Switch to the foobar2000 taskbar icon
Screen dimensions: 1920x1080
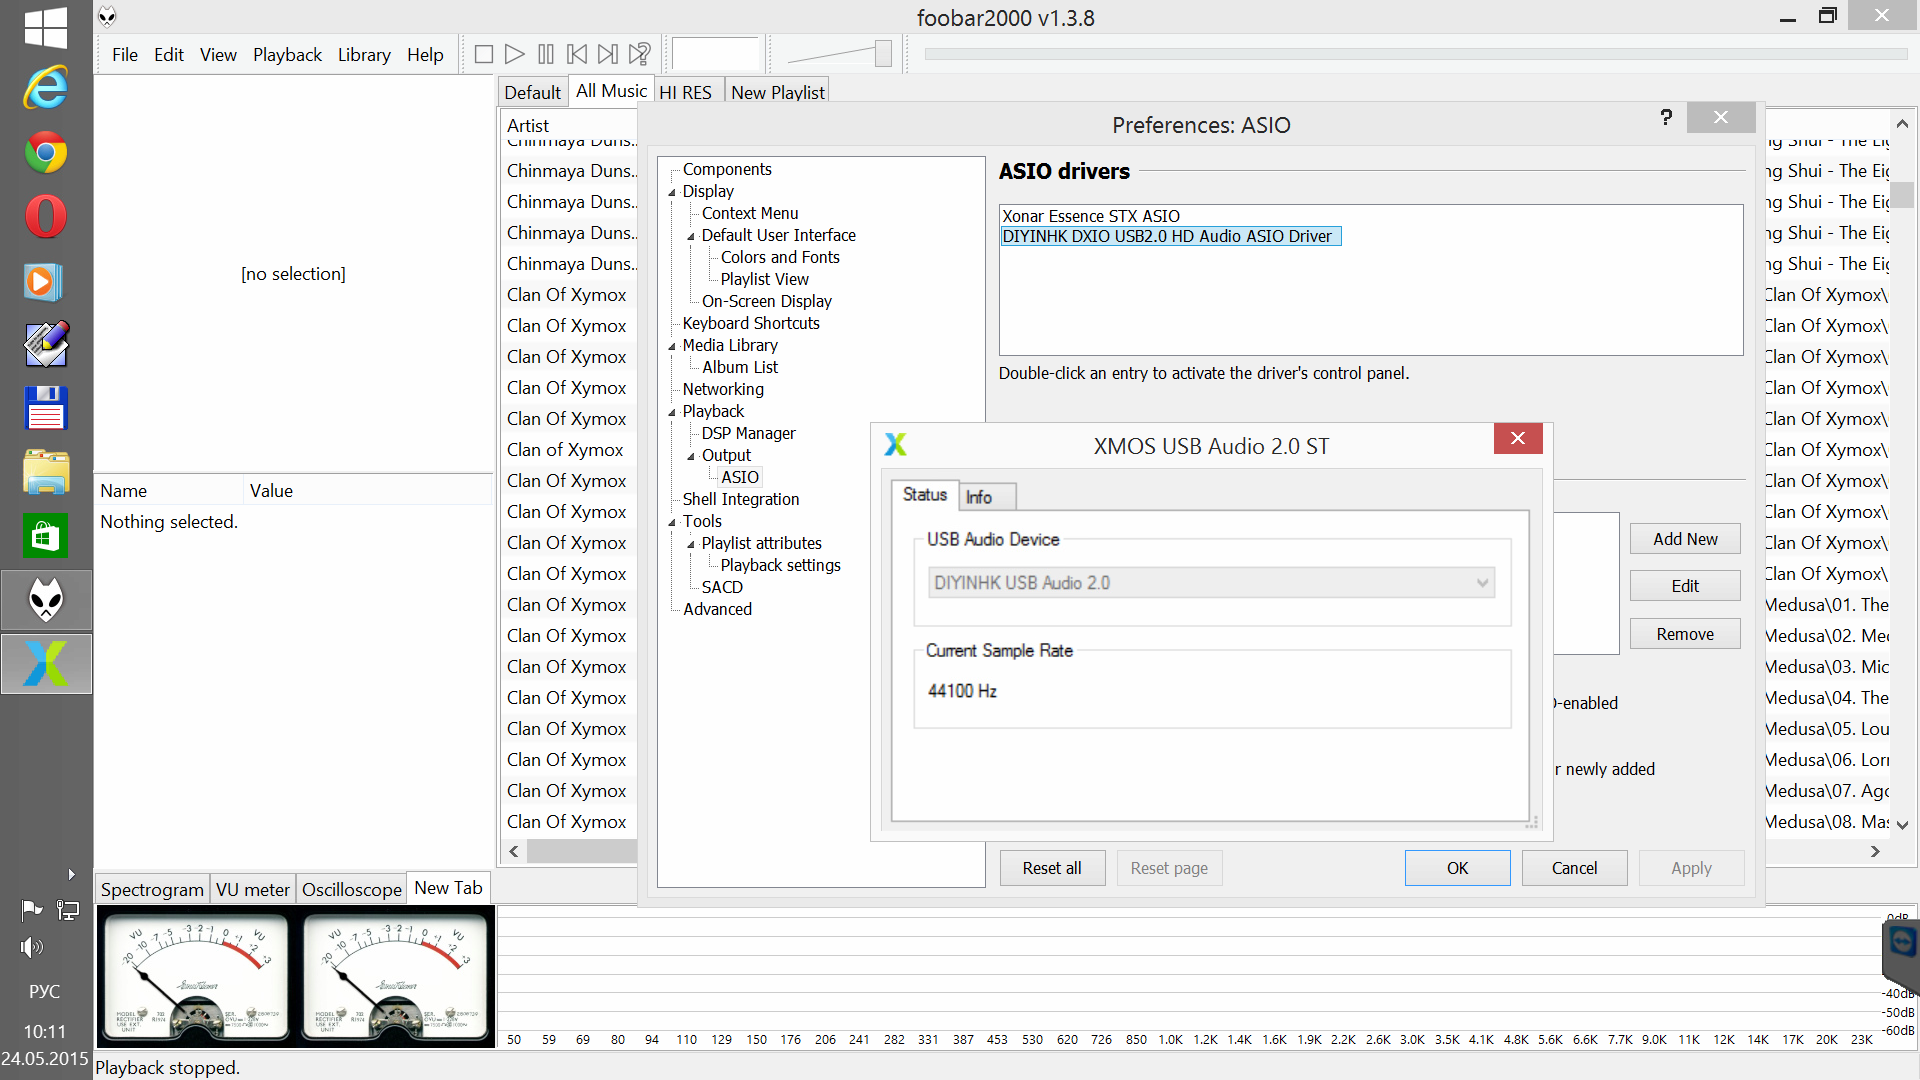tap(46, 600)
